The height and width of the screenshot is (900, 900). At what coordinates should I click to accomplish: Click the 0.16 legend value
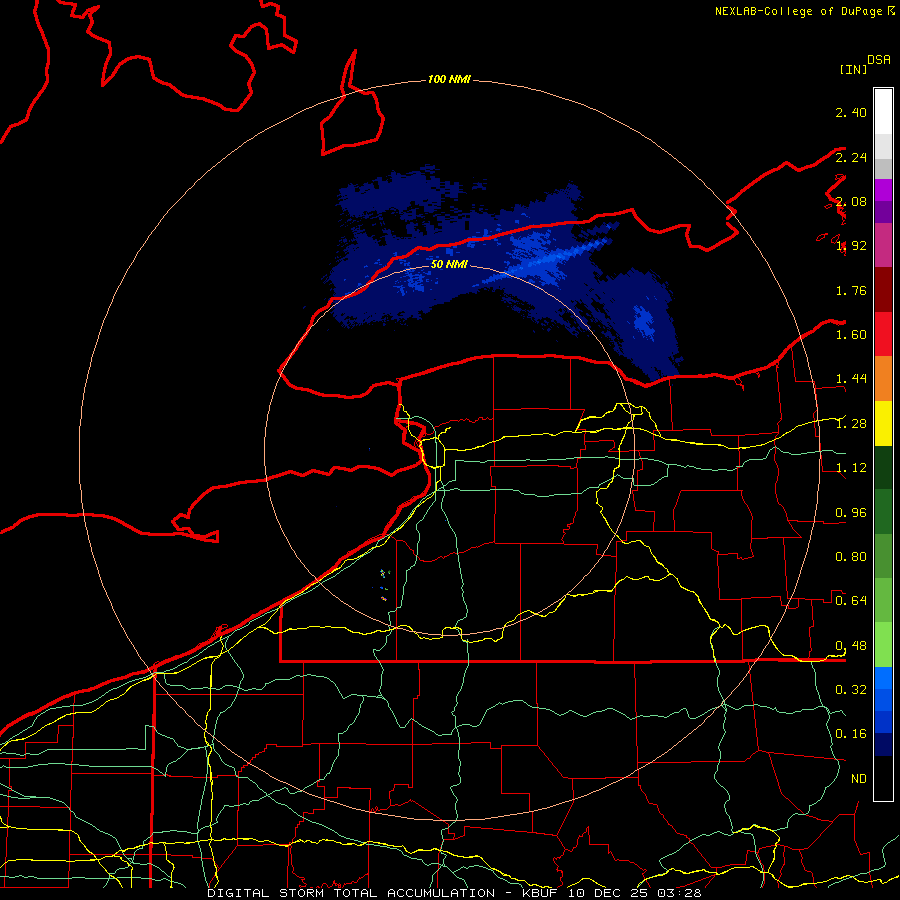coord(851,734)
